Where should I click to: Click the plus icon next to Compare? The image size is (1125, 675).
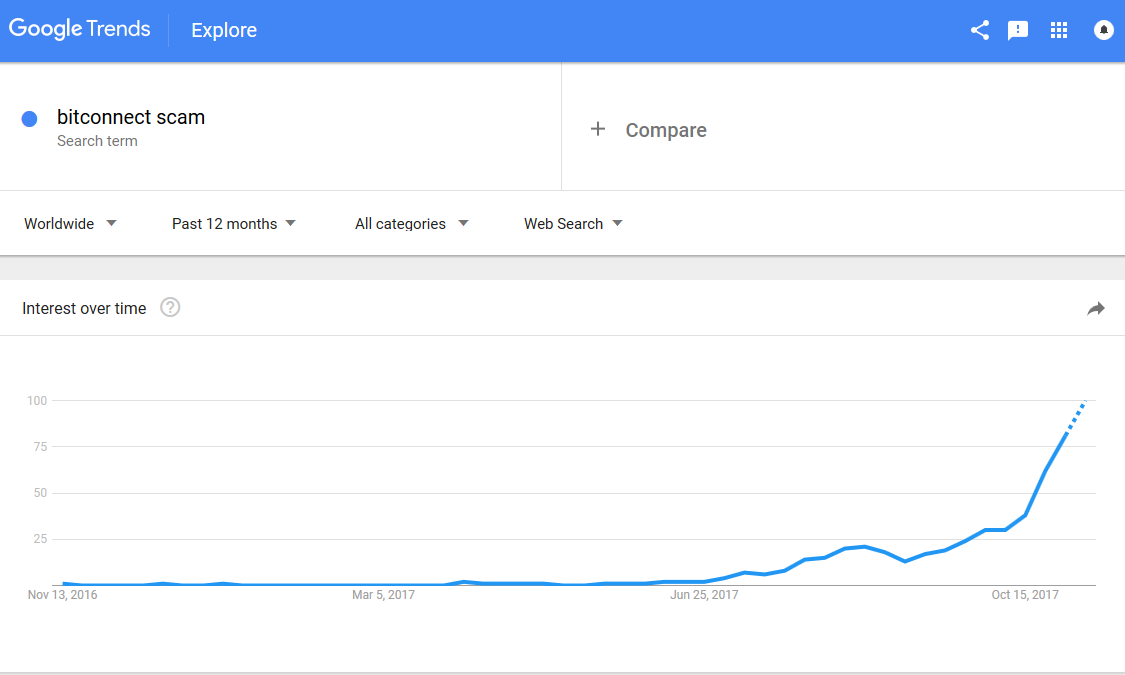tap(598, 129)
